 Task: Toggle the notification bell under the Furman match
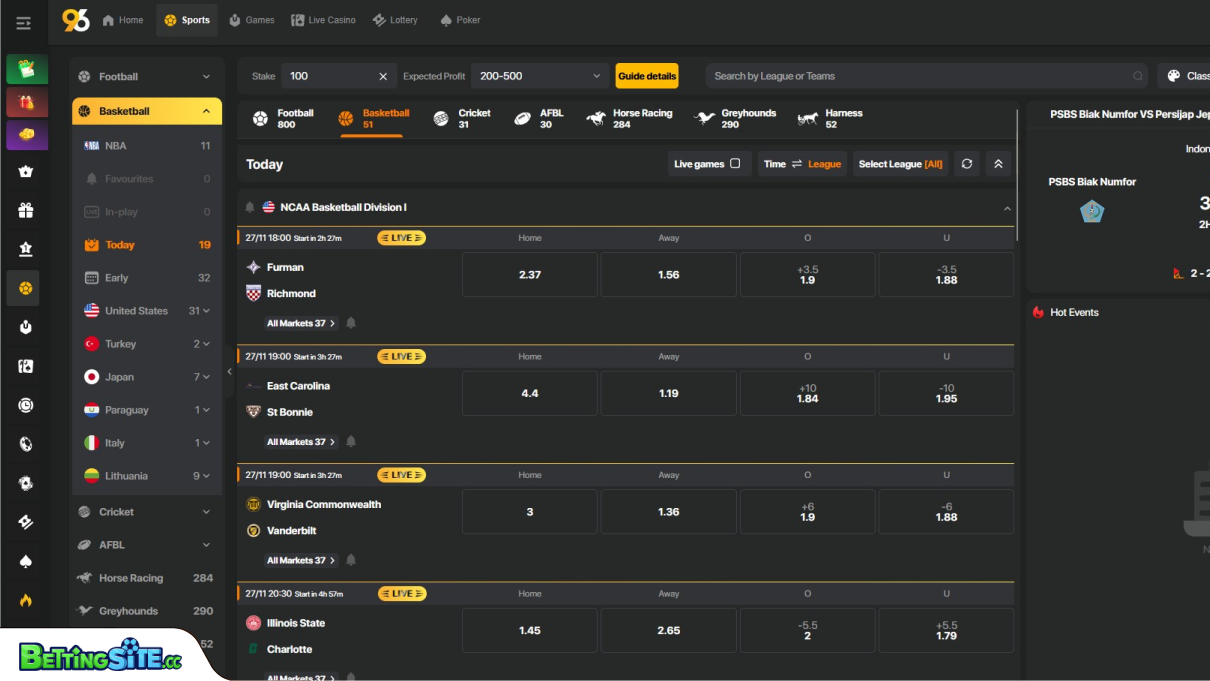pyautogui.click(x=351, y=322)
